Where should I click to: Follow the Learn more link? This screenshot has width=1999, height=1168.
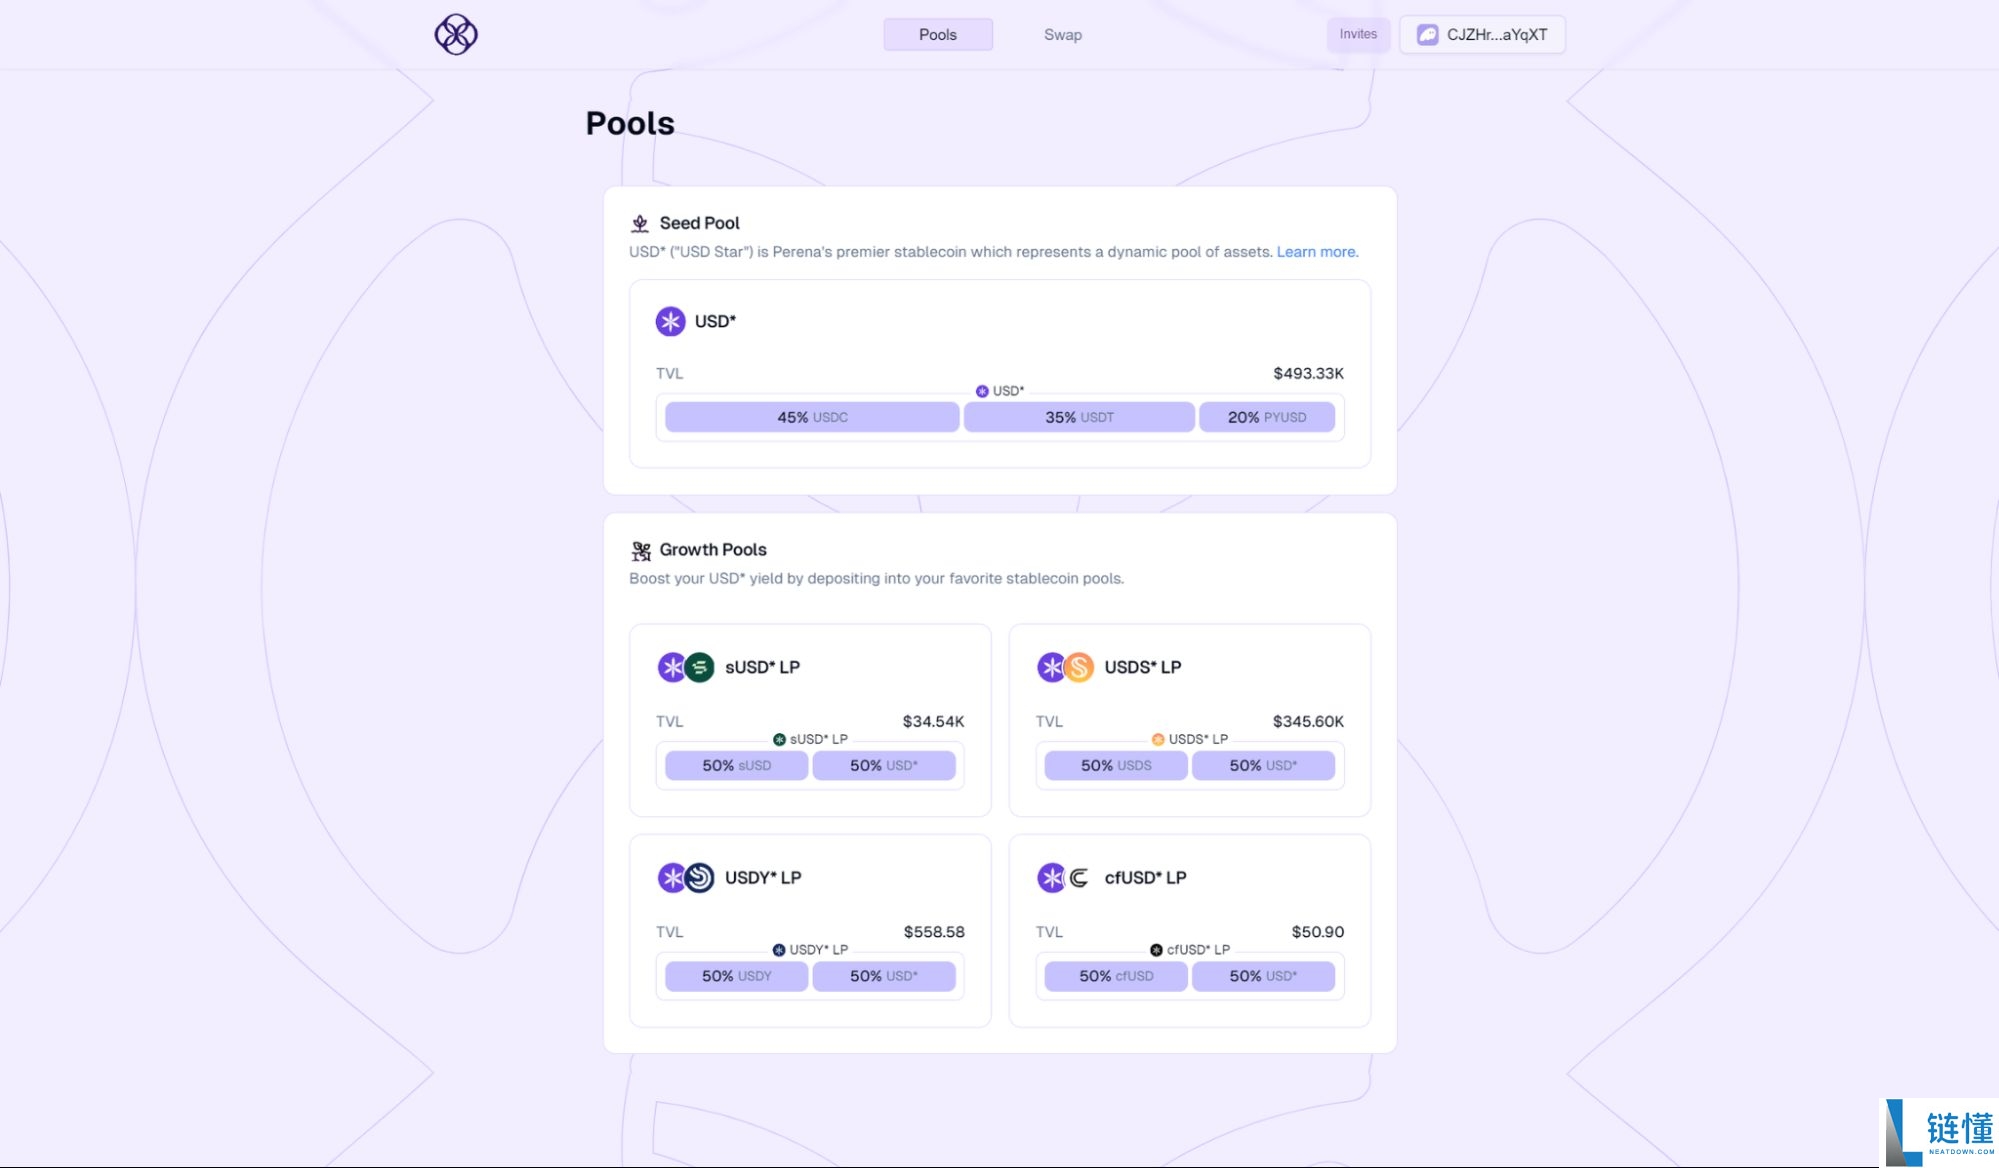[x=1317, y=252]
